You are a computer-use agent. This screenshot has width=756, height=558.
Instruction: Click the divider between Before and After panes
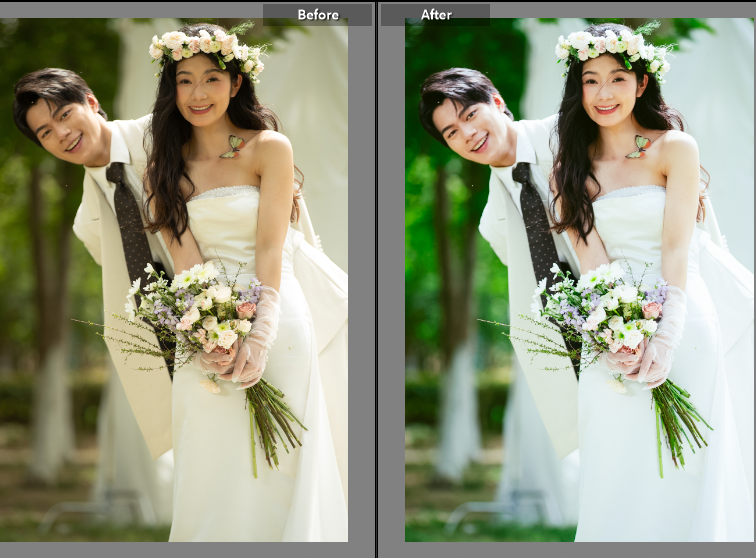tap(376, 280)
